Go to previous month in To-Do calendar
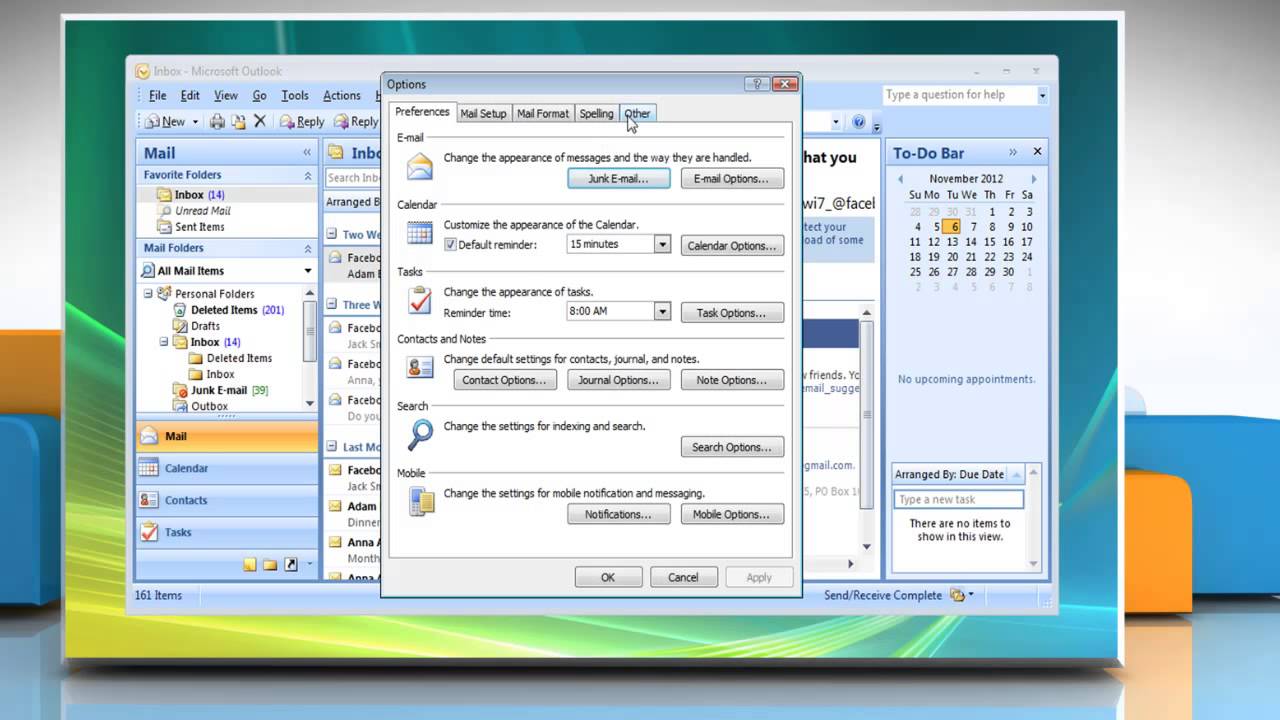1280x720 pixels. [900, 179]
